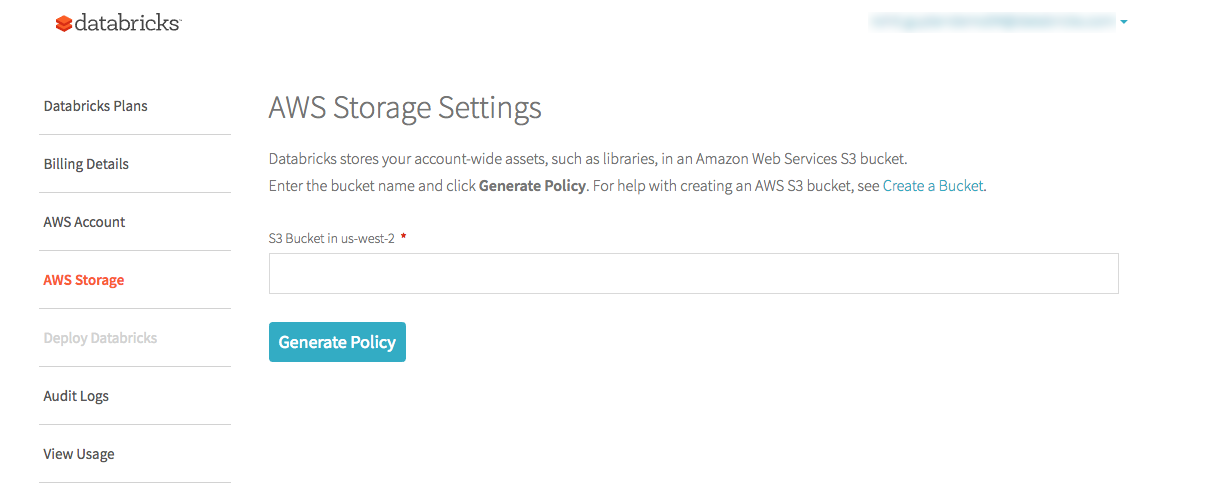Go to Billing Details

(x=86, y=164)
